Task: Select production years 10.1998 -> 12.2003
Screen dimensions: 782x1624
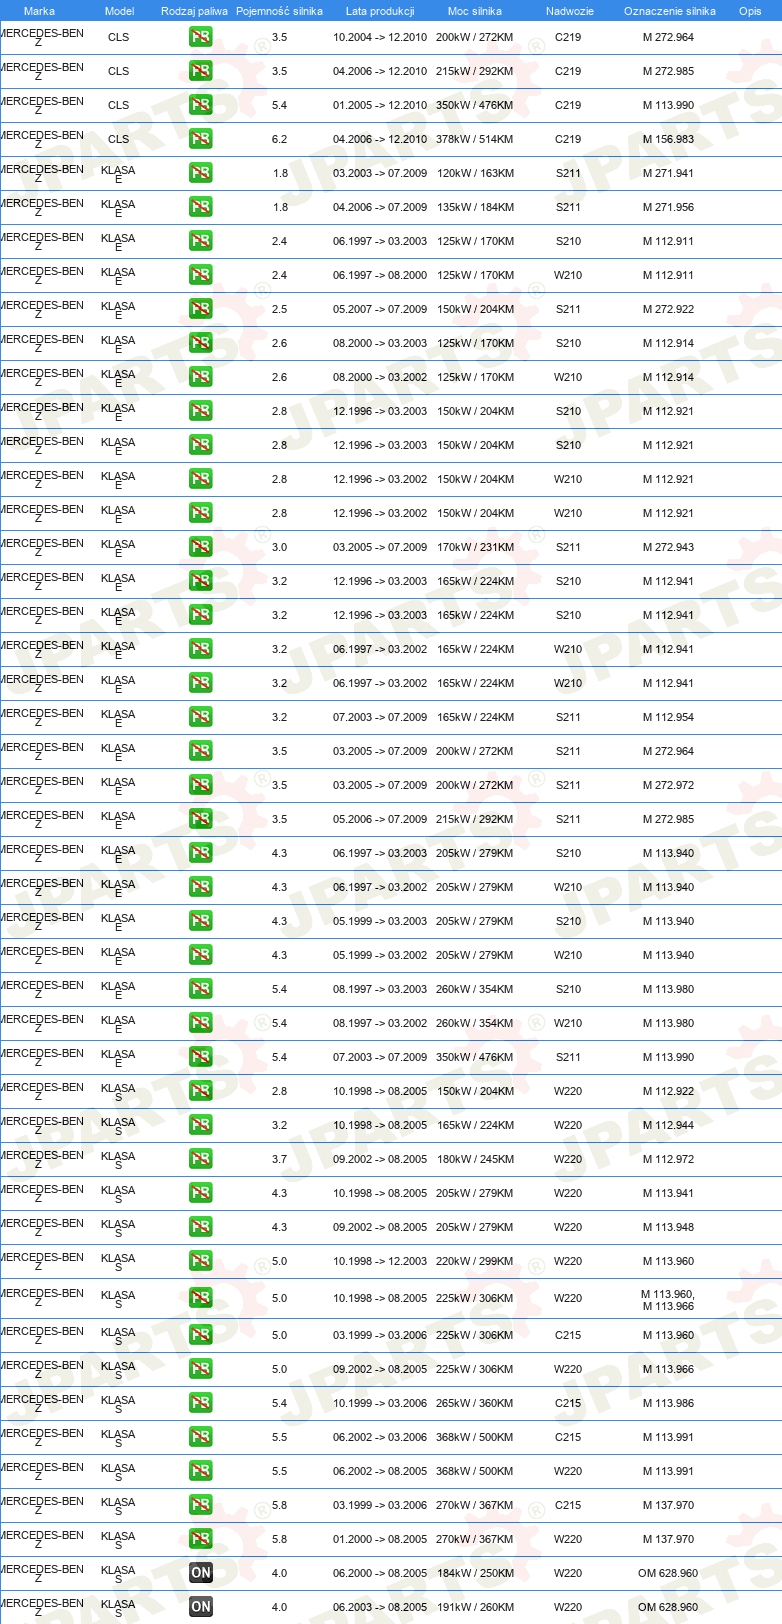Action: tap(380, 1262)
